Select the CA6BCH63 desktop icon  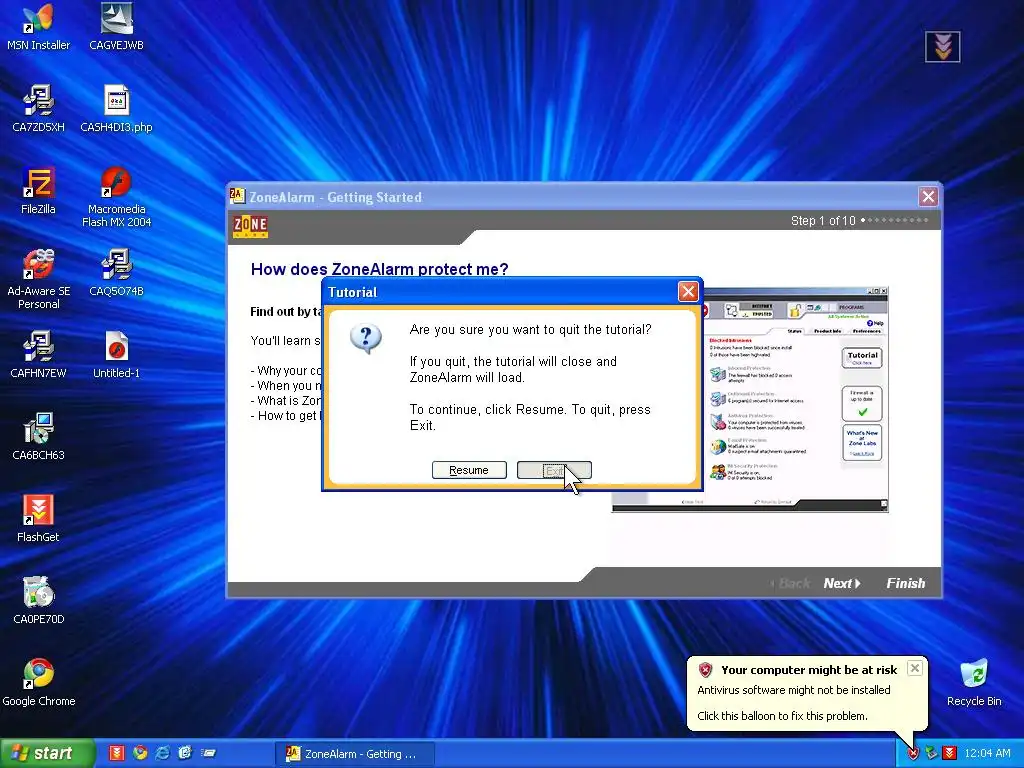pyautogui.click(x=38, y=437)
